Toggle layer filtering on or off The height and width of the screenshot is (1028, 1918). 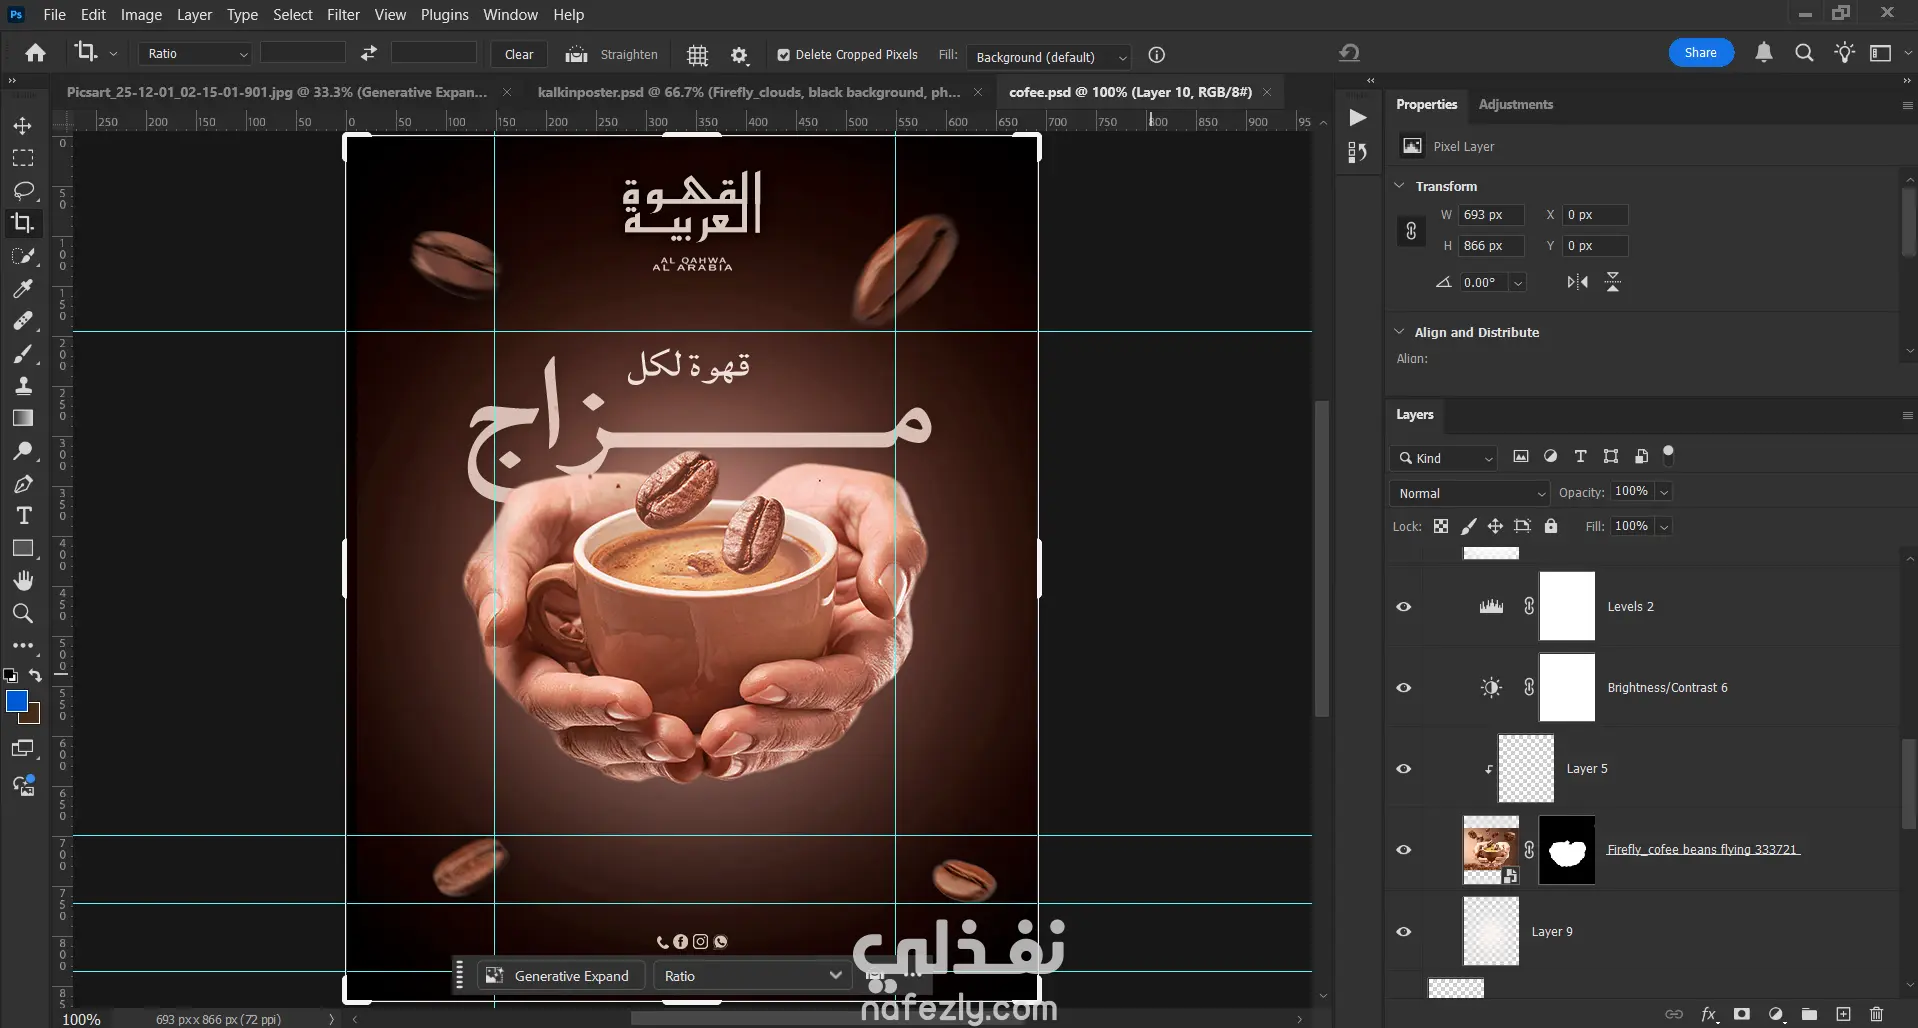click(x=1668, y=455)
